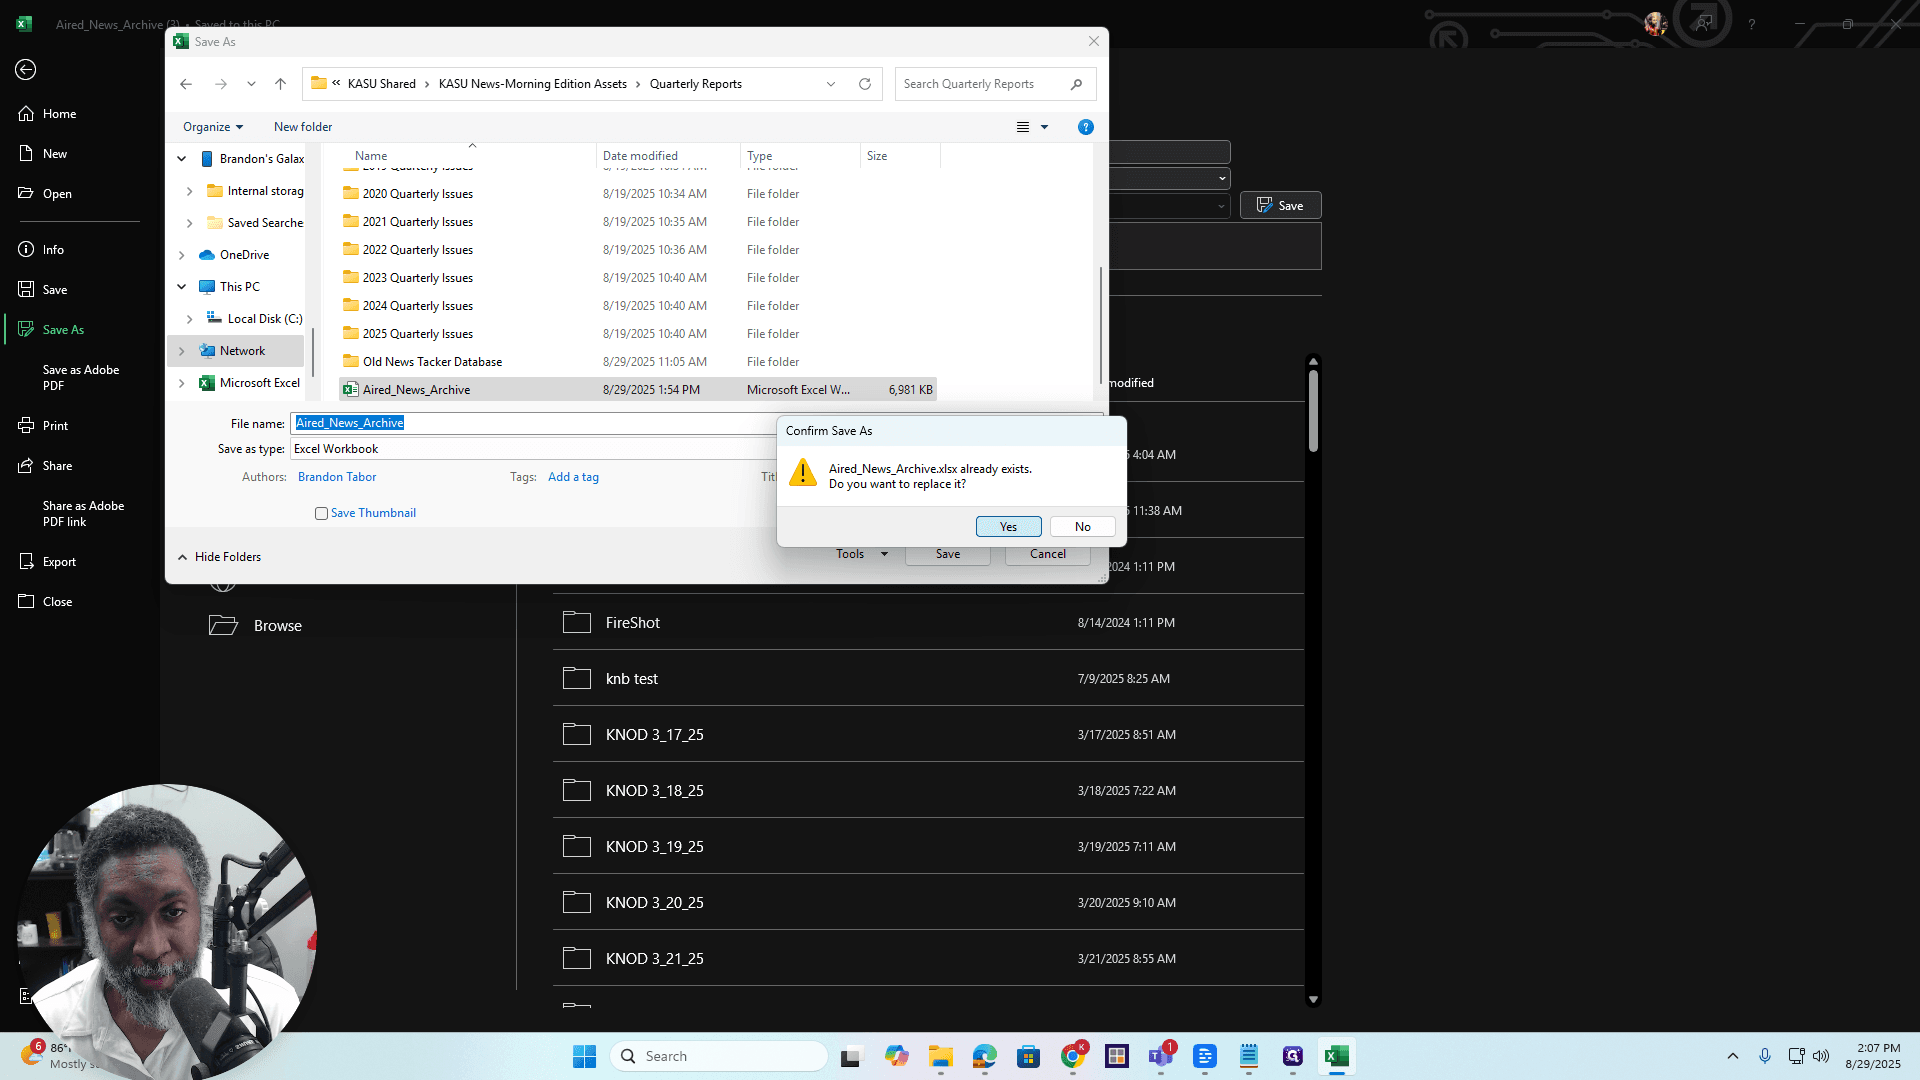Refresh the Quarterly Reports folder view
The width and height of the screenshot is (1920, 1080).
[864, 84]
